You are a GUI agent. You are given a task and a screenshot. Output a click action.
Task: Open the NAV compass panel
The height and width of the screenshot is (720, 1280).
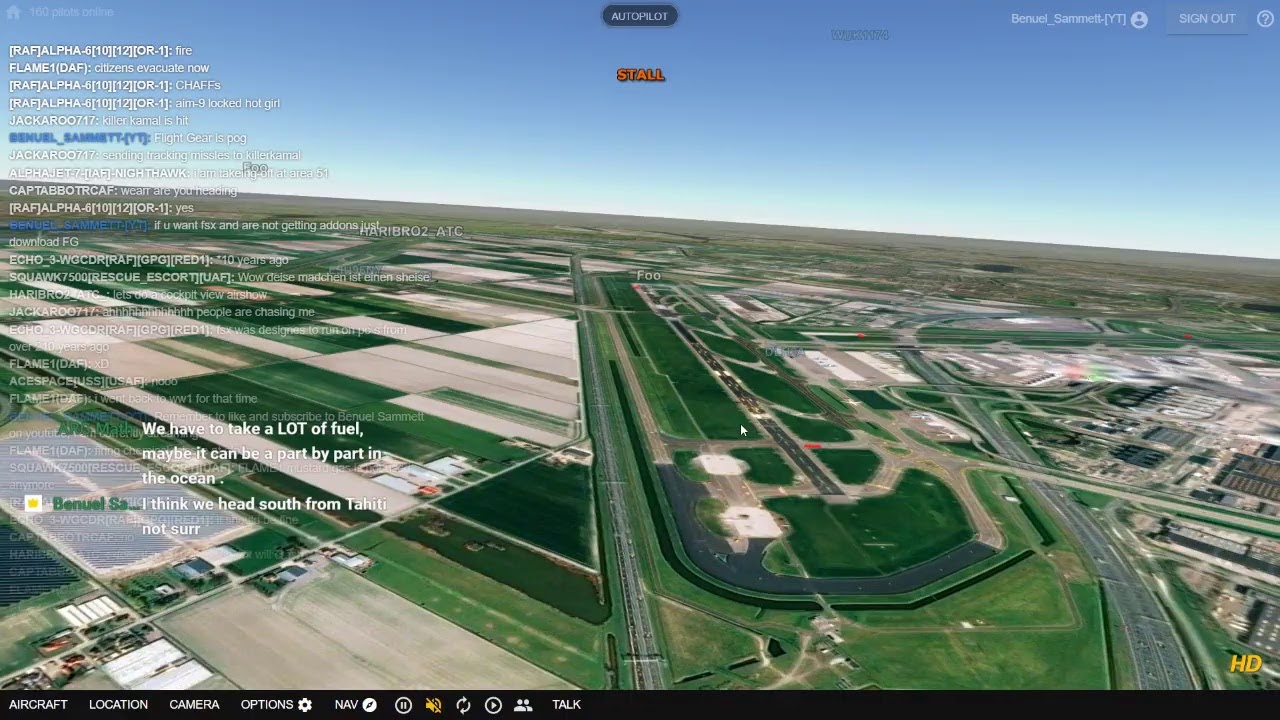coord(356,705)
